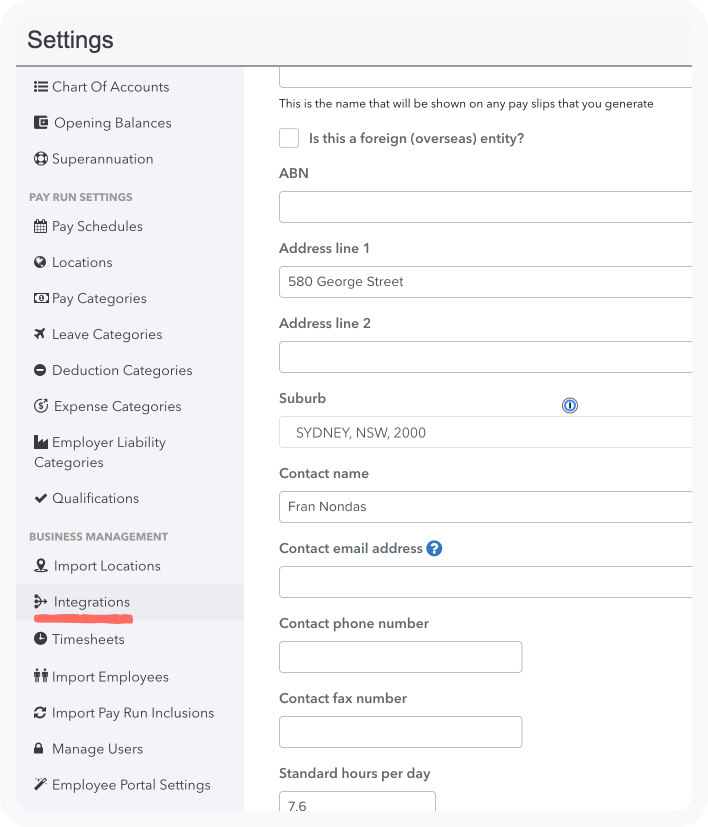Enable the foreign overseas entity checkbox

click(x=289, y=138)
